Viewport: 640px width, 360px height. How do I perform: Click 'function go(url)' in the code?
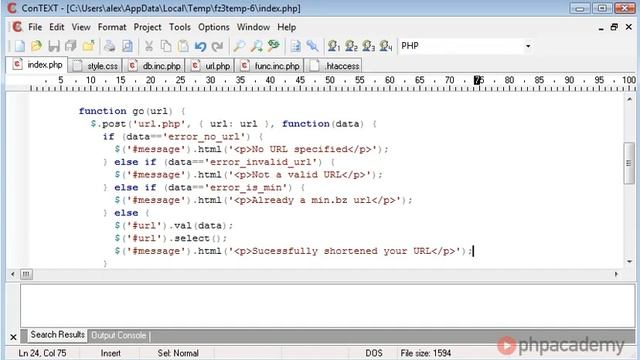pos(126,111)
